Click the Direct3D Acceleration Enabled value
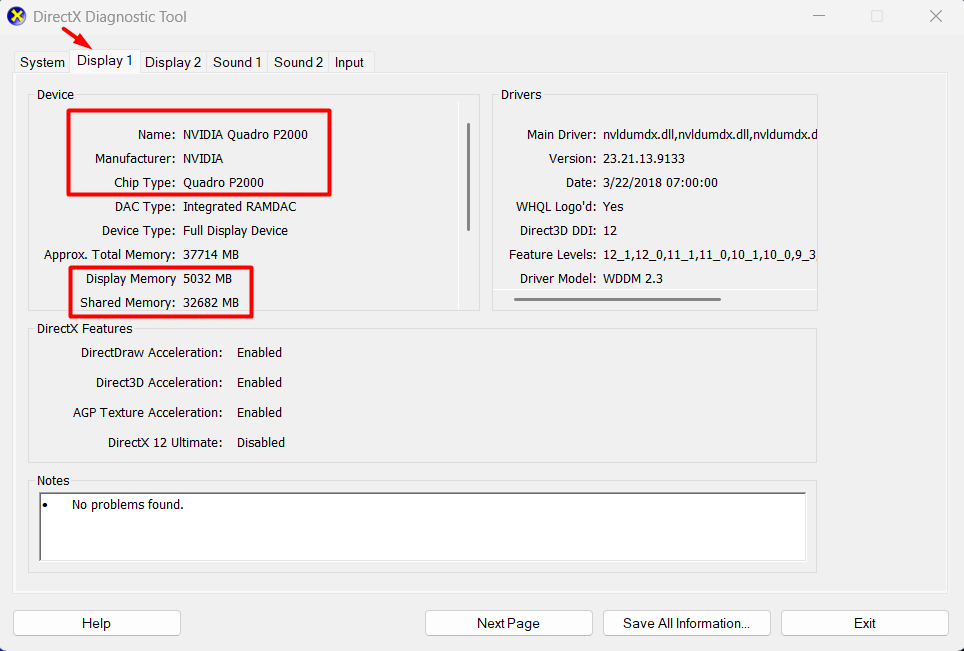Screen dimensions: 964x651 click(x=259, y=382)
